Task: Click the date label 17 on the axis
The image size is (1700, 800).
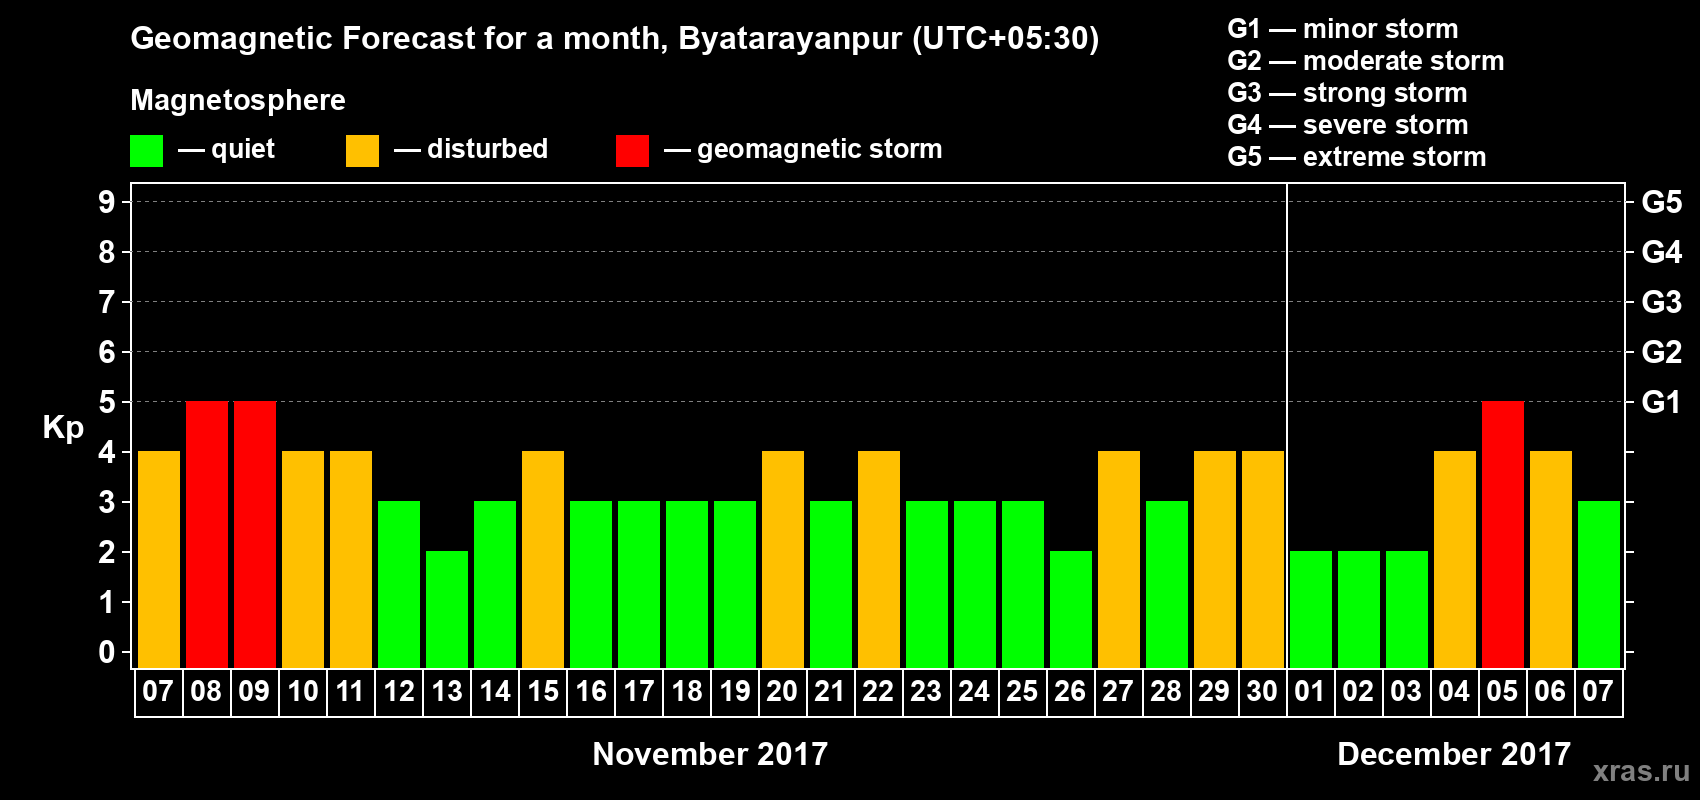Action: pyautogui.click(x=639, y=692)
